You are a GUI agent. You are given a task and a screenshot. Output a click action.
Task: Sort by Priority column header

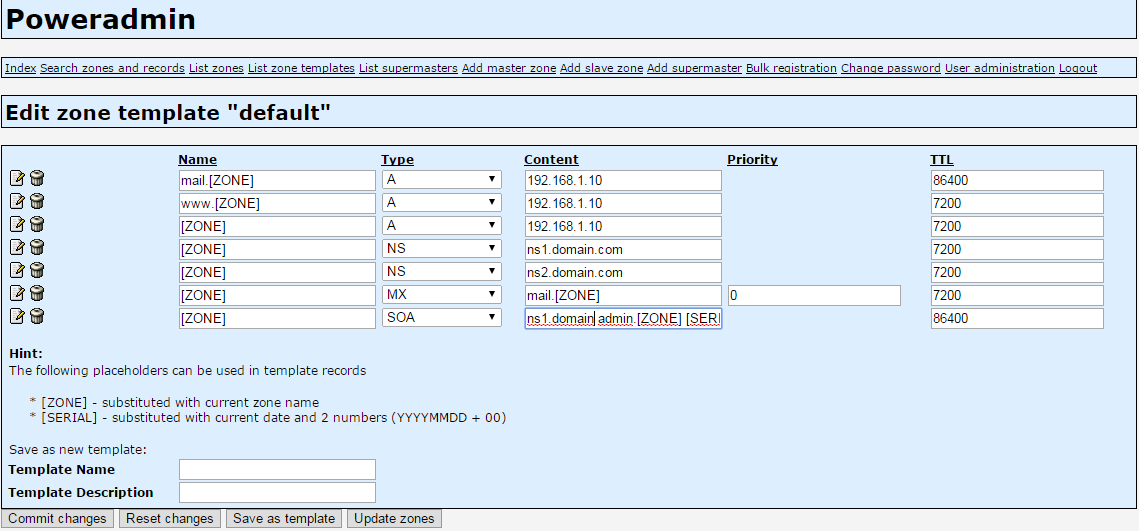(752, 160)
